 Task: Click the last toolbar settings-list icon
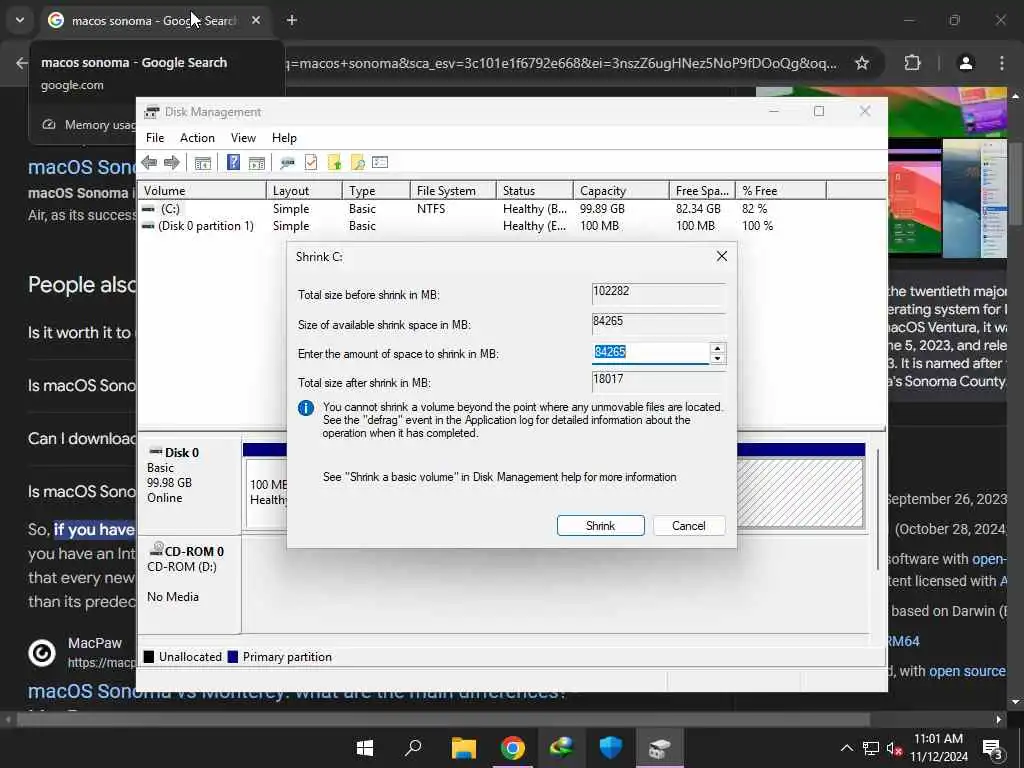pos(380,162)
